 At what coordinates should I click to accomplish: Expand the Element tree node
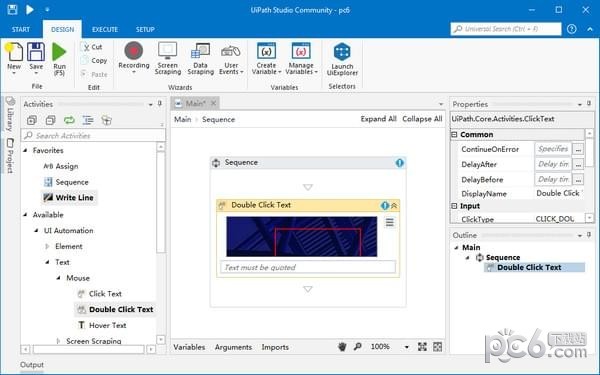[x=47, y=246]
